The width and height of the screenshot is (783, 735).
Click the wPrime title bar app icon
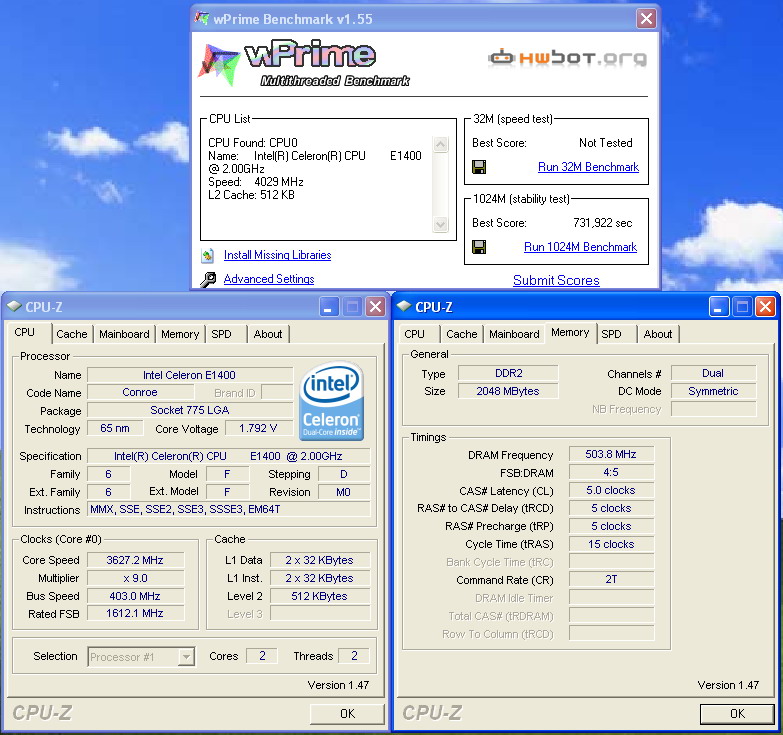[x=202, y=18]
